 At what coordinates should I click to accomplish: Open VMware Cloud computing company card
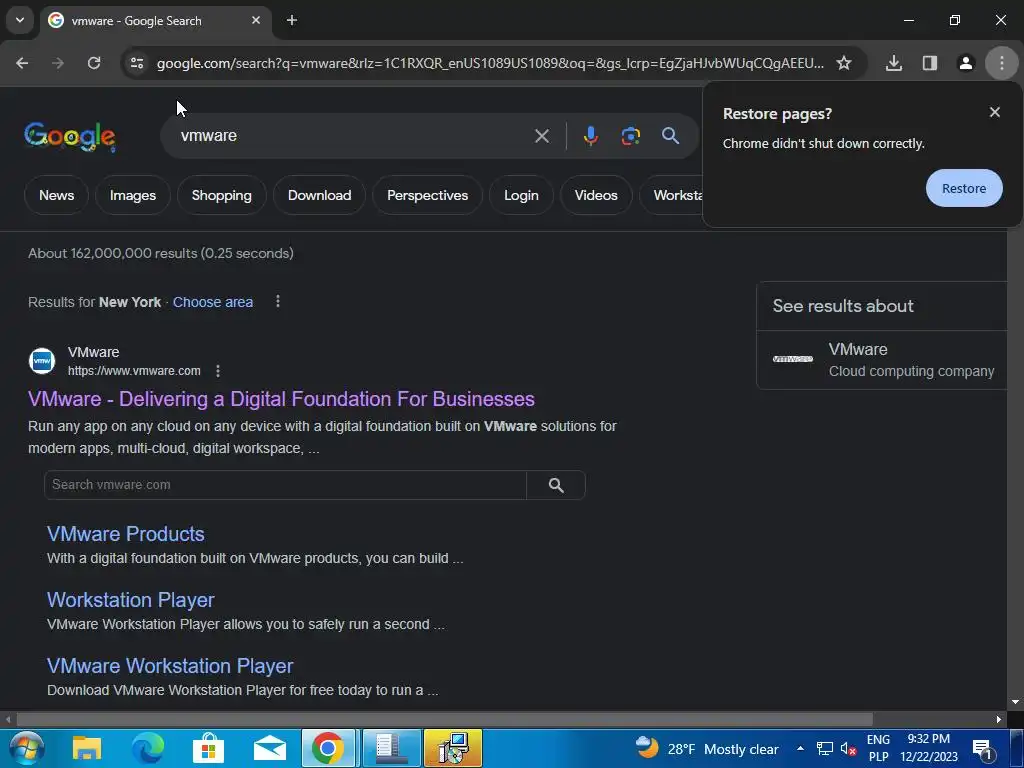click(x=883, y=360)
